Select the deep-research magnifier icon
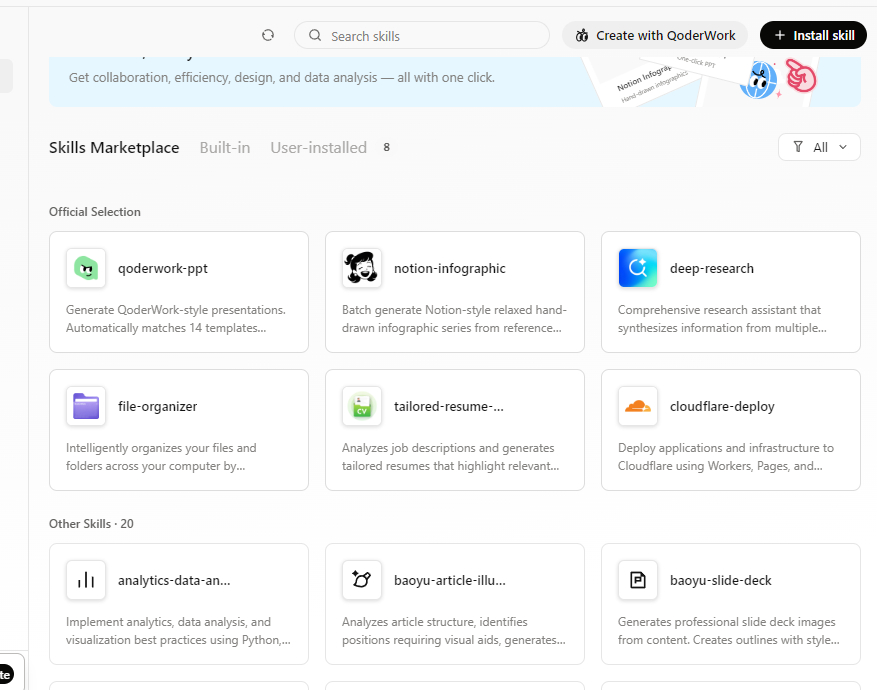877x690 pixels. tap(637, 268)
